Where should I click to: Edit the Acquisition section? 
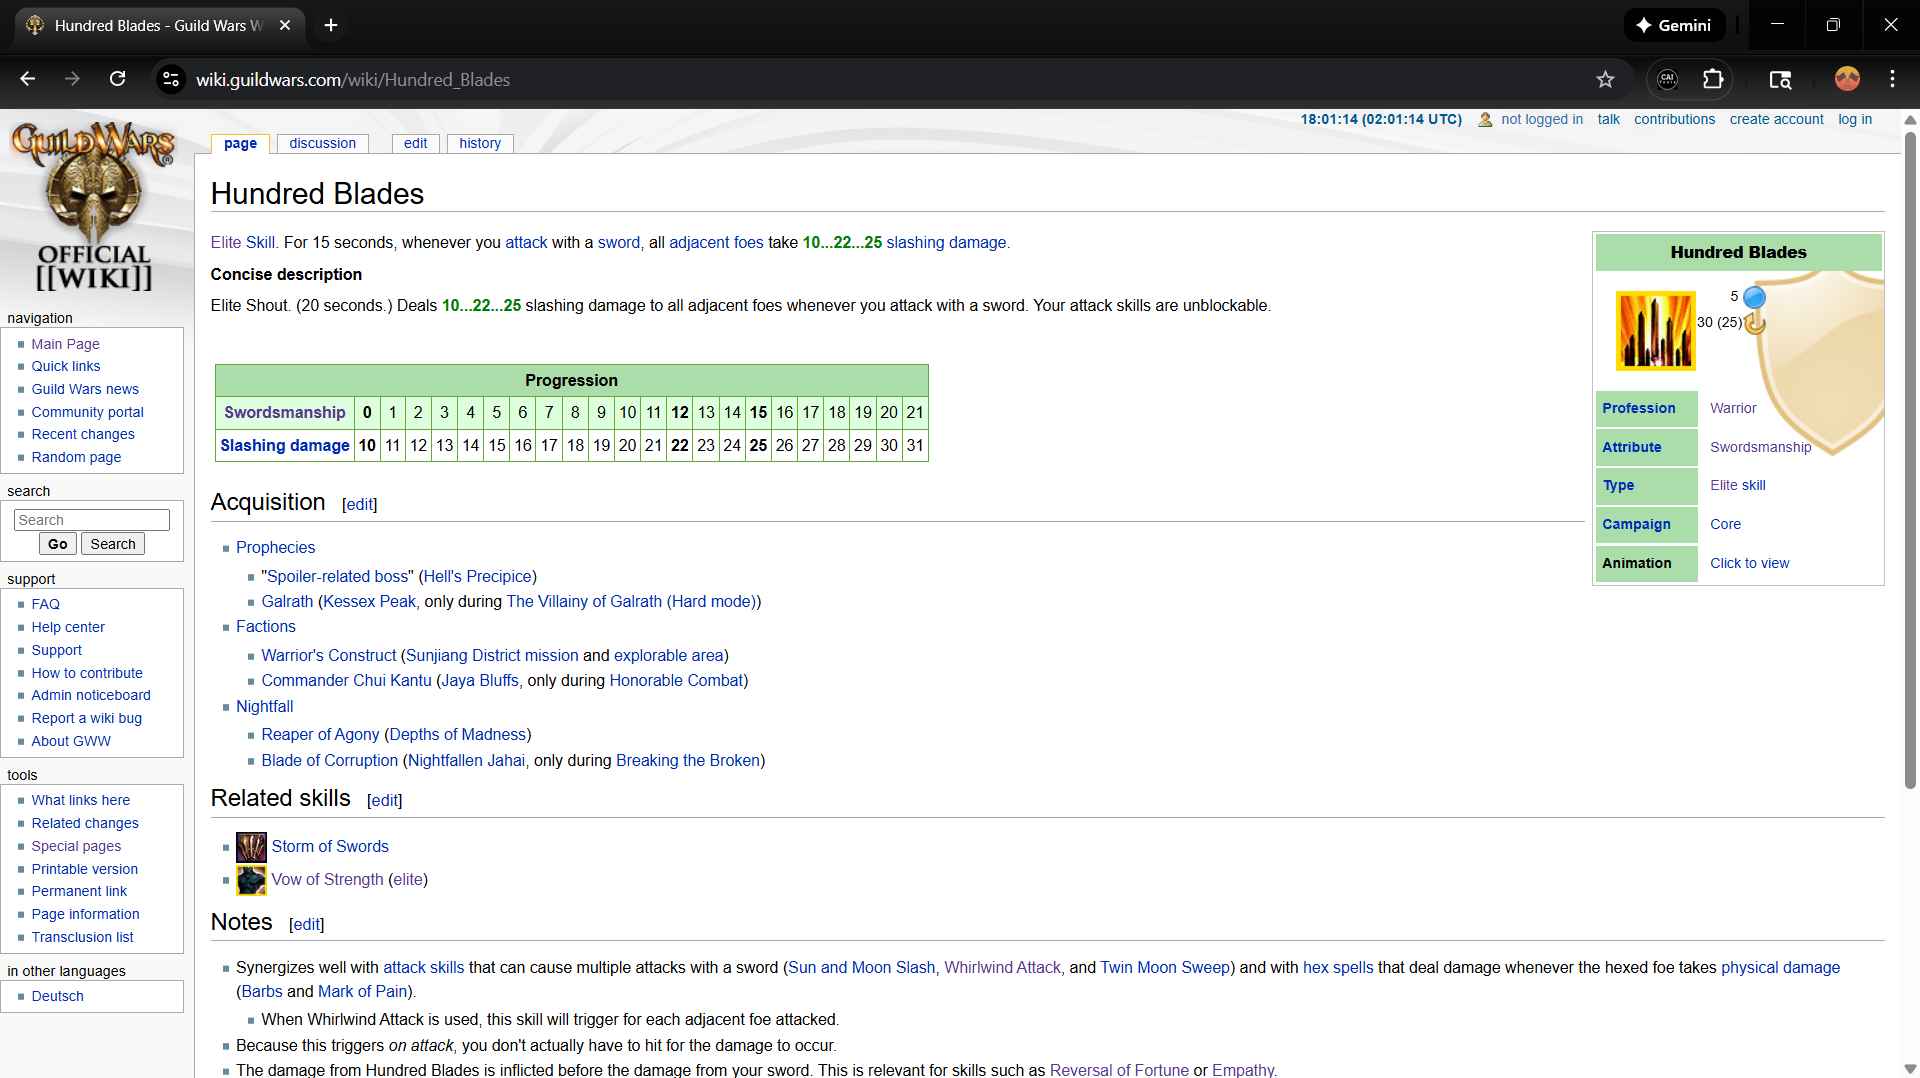(360, 505)
